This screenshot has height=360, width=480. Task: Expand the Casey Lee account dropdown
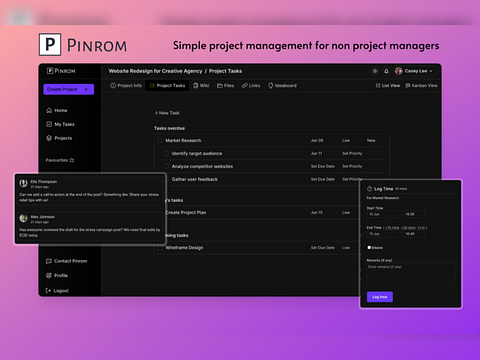click(414, 71)
